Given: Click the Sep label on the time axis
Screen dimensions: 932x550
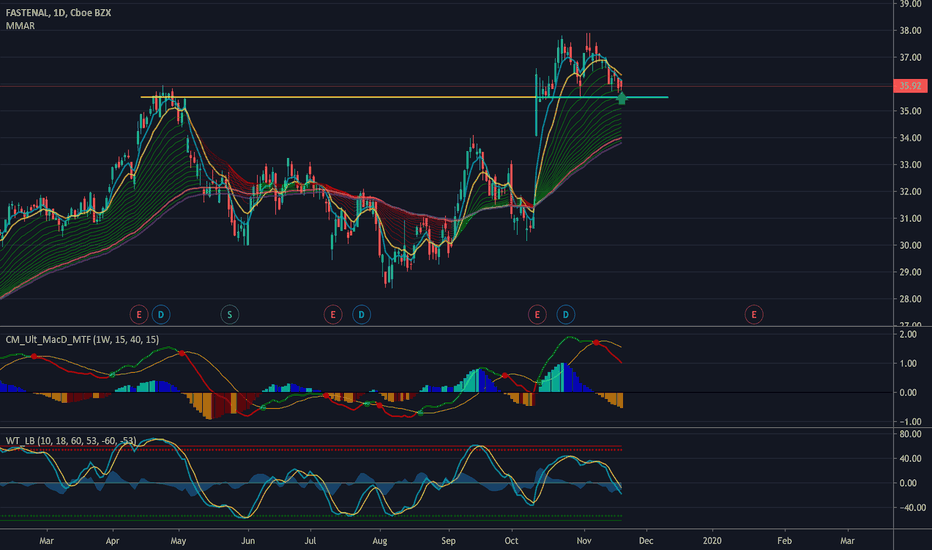Looking at the screenshot, I should (448, 540).
